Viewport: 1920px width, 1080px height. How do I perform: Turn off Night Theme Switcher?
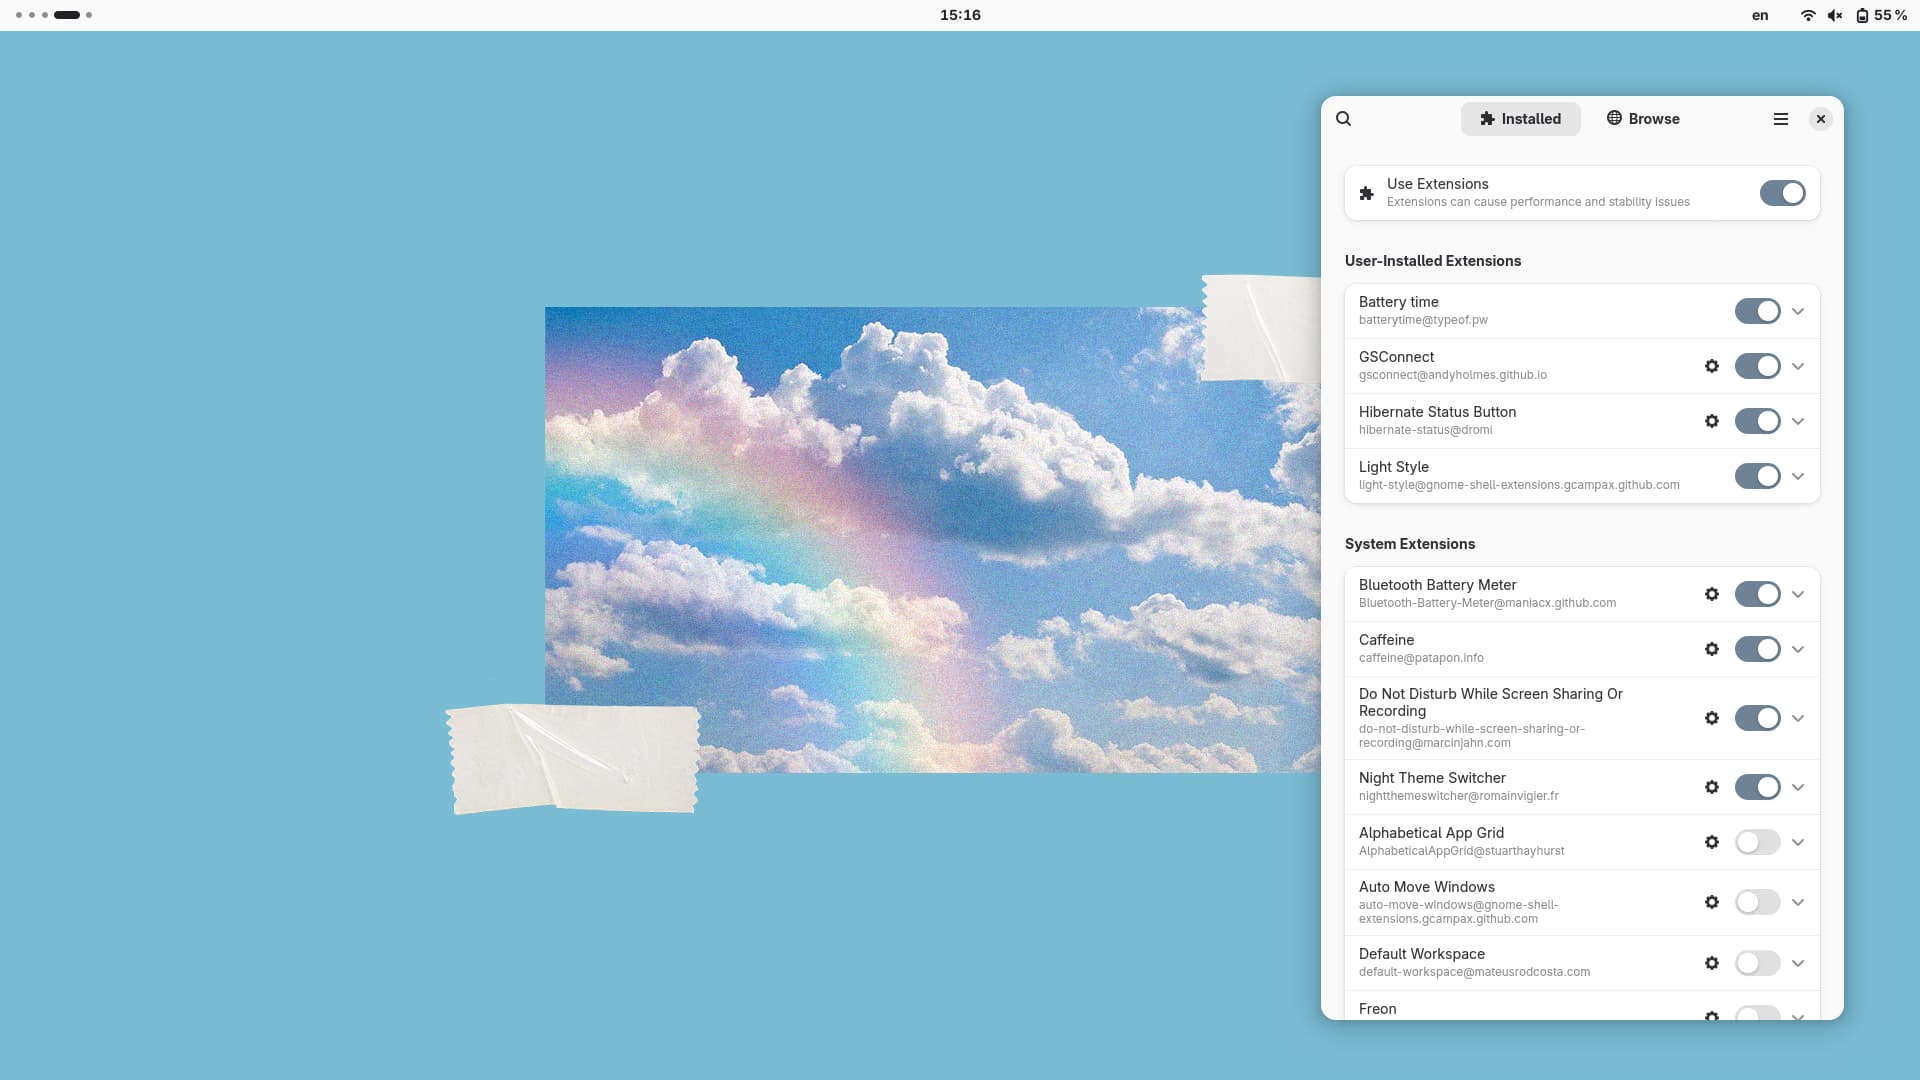tap(1757, 787)
